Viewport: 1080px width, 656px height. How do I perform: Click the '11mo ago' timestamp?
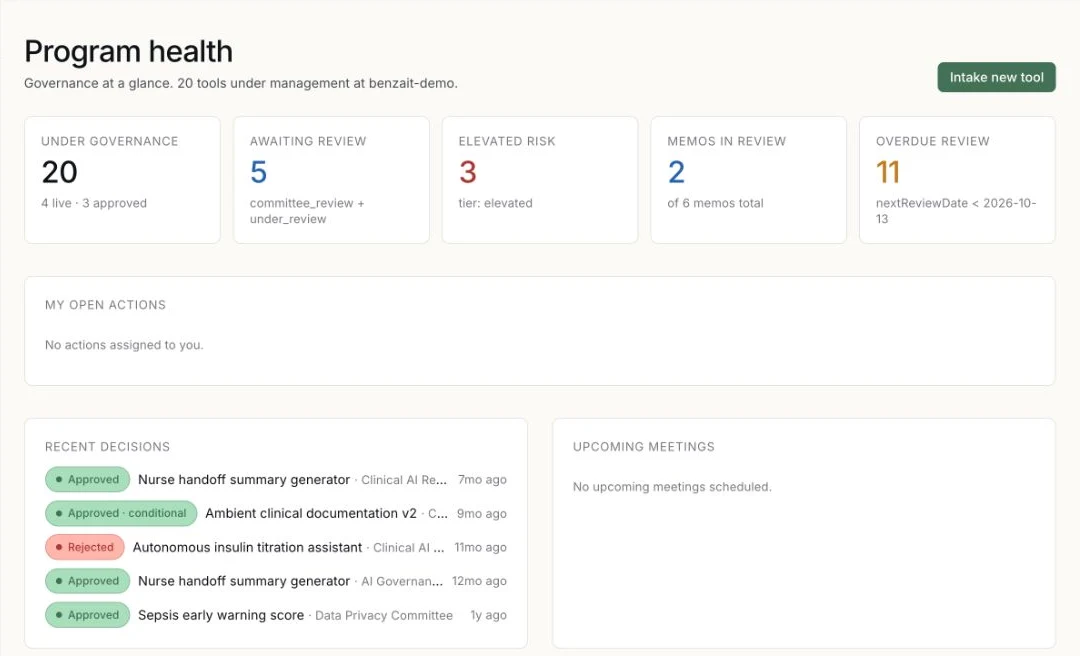click(x=480, y=547)
